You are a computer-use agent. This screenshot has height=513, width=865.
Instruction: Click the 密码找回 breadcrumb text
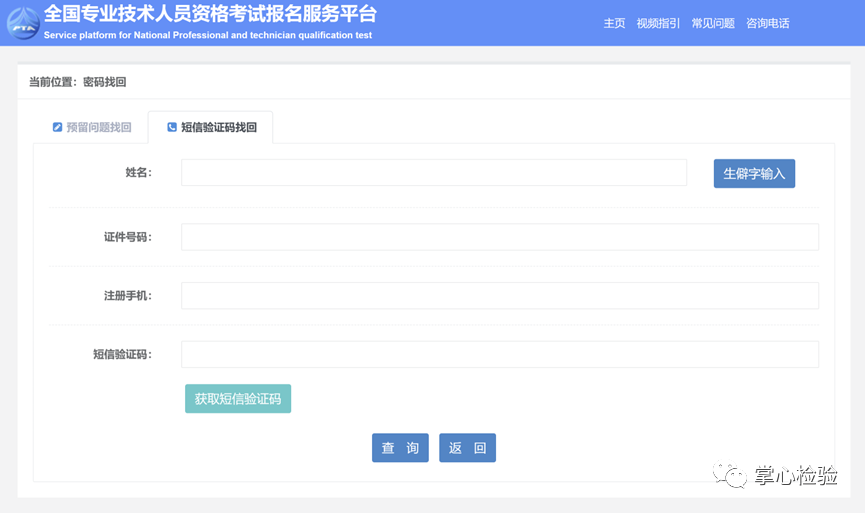(x=104, y=82)
